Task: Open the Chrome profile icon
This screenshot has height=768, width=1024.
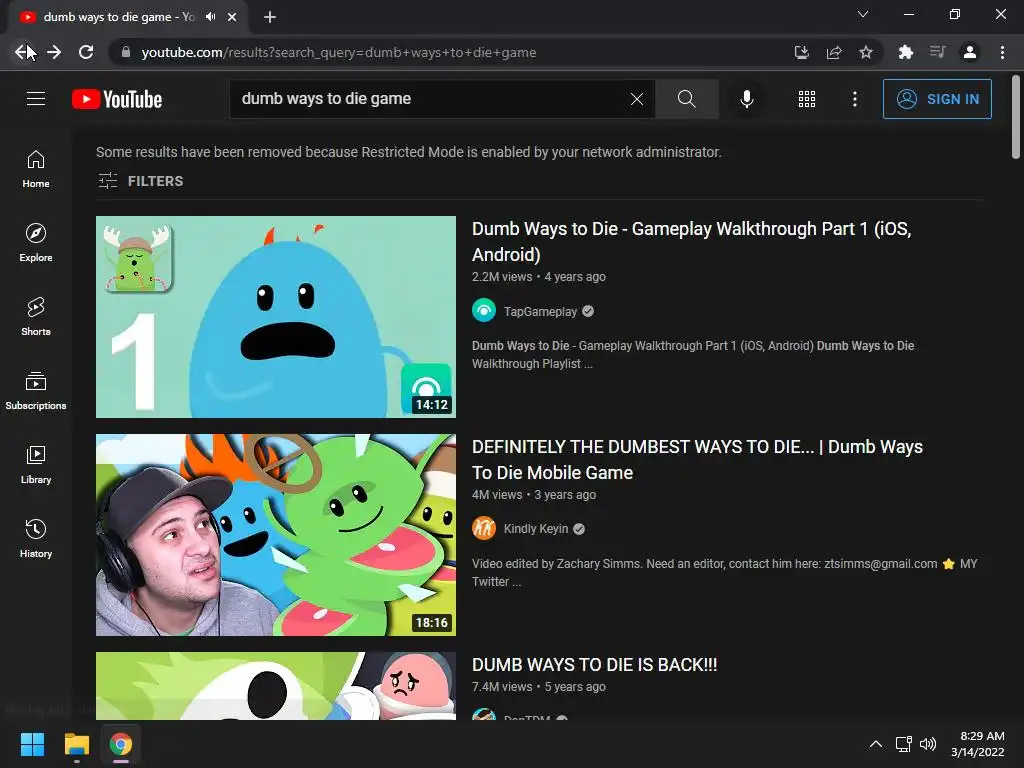Action: pos(970,52)
